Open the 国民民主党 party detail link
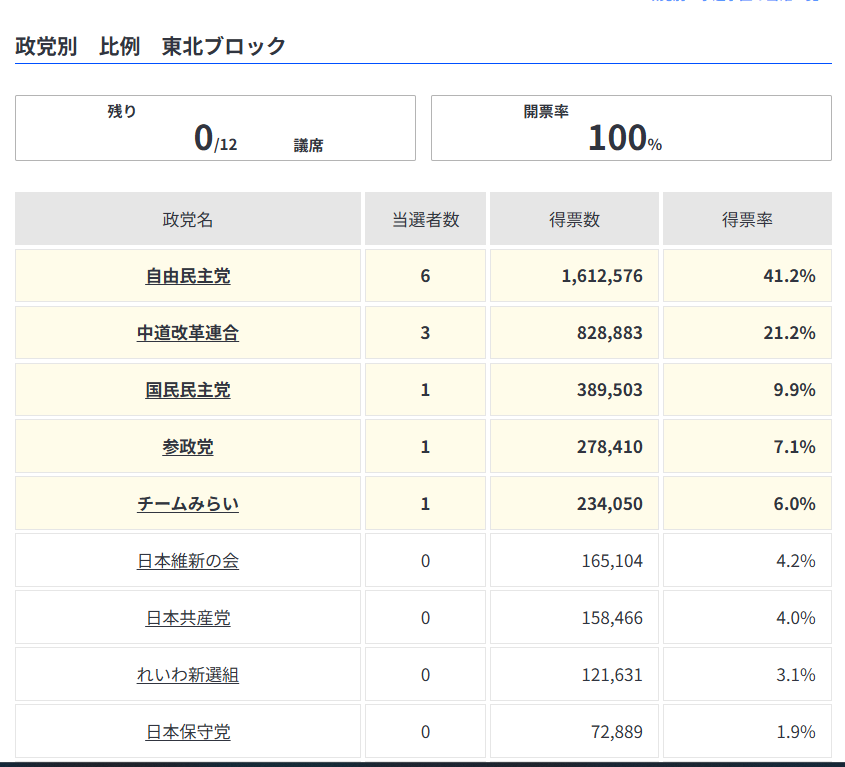This screenshot has width=845, height=767. point(186,389)
